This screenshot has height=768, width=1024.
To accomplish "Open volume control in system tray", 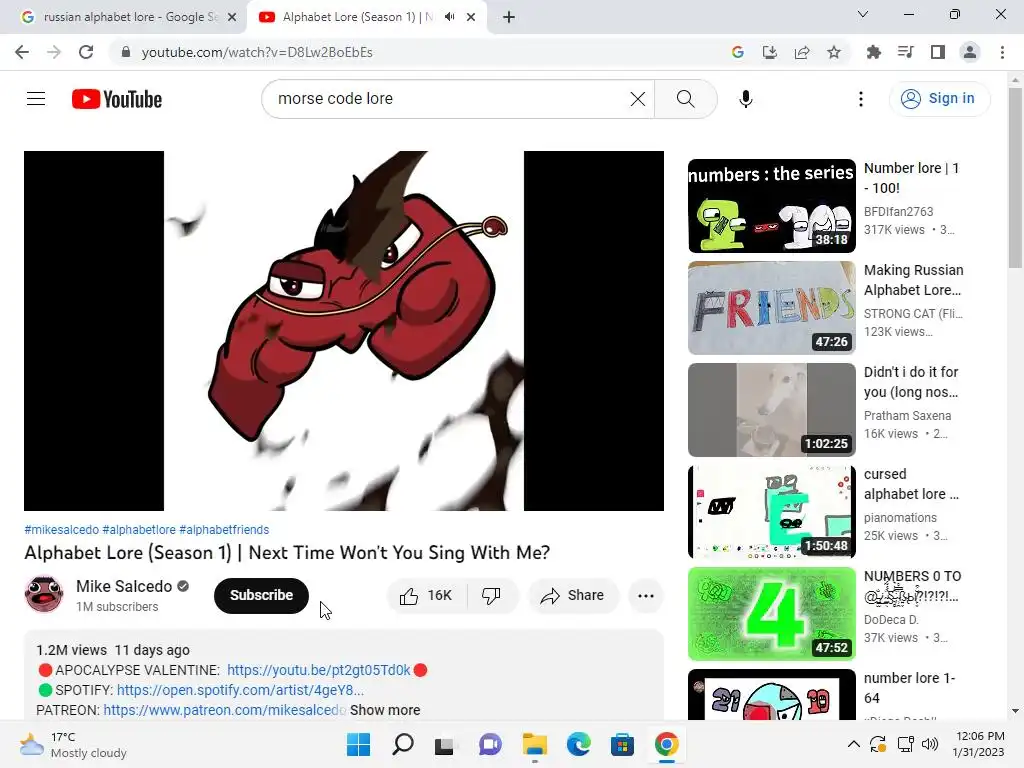I will (x=930, y=744).
